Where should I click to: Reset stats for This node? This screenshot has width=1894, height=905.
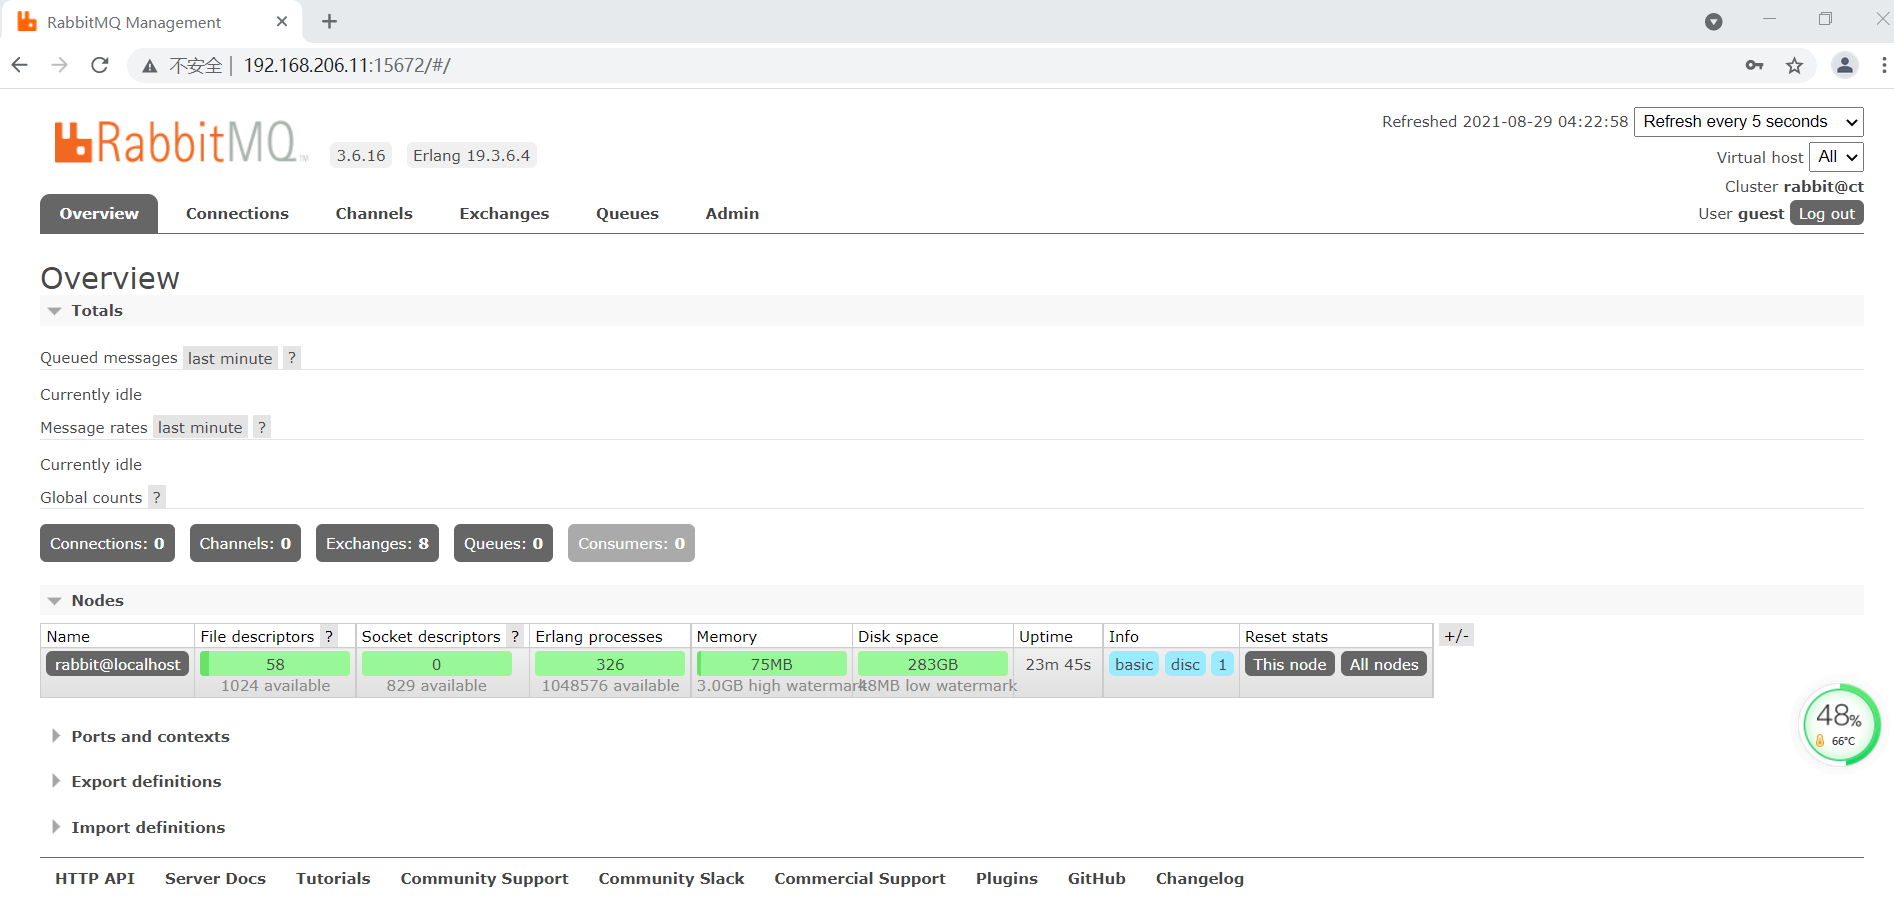coord(1289,664)
